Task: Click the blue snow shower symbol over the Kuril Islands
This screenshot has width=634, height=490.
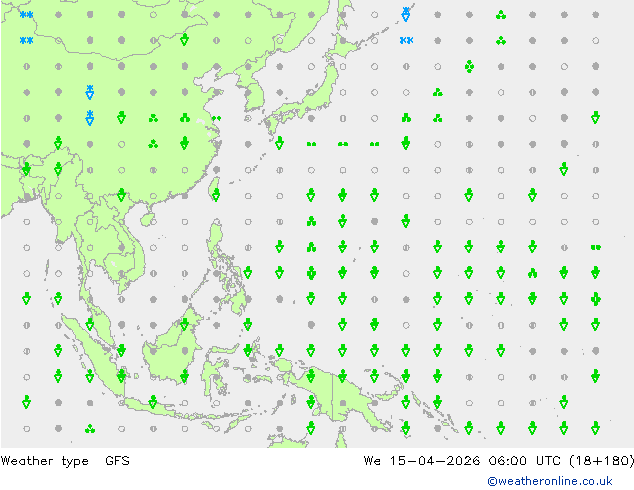Action: [406, 14]
